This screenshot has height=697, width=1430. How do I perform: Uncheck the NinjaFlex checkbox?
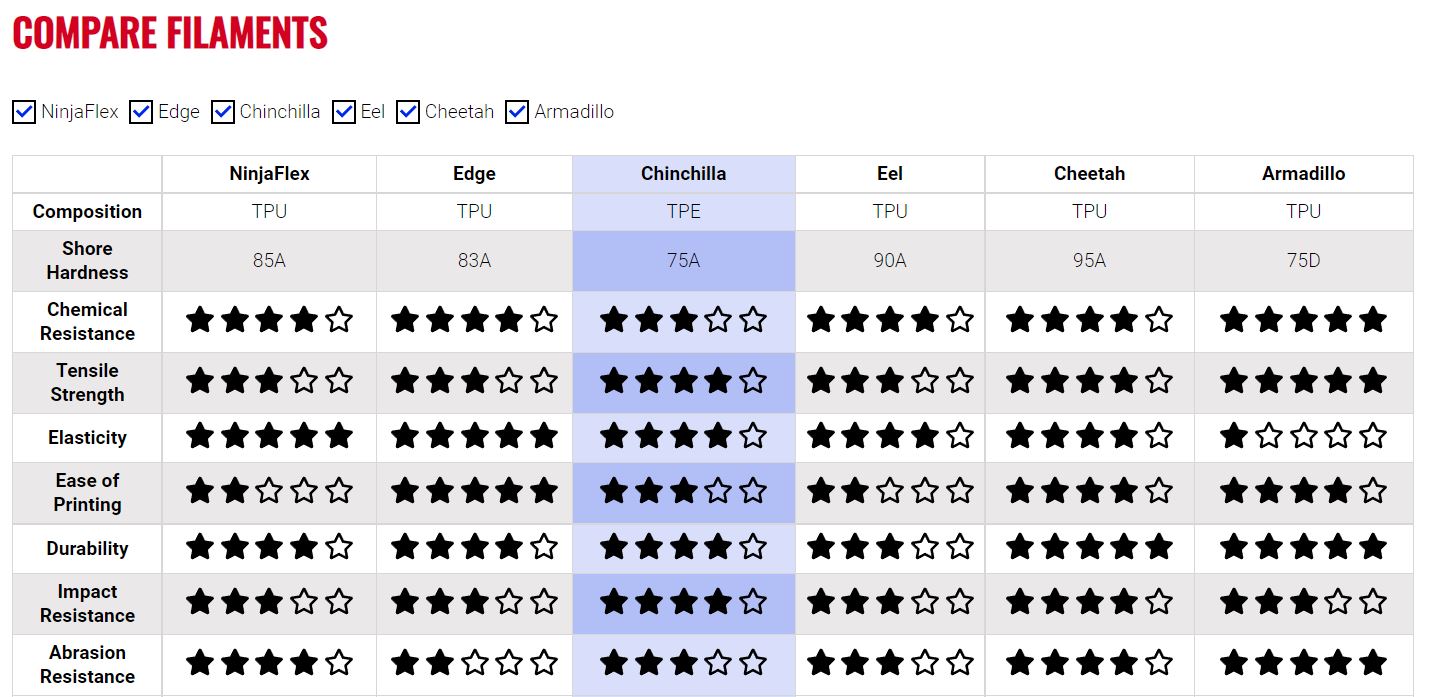[x=24, y=112]
